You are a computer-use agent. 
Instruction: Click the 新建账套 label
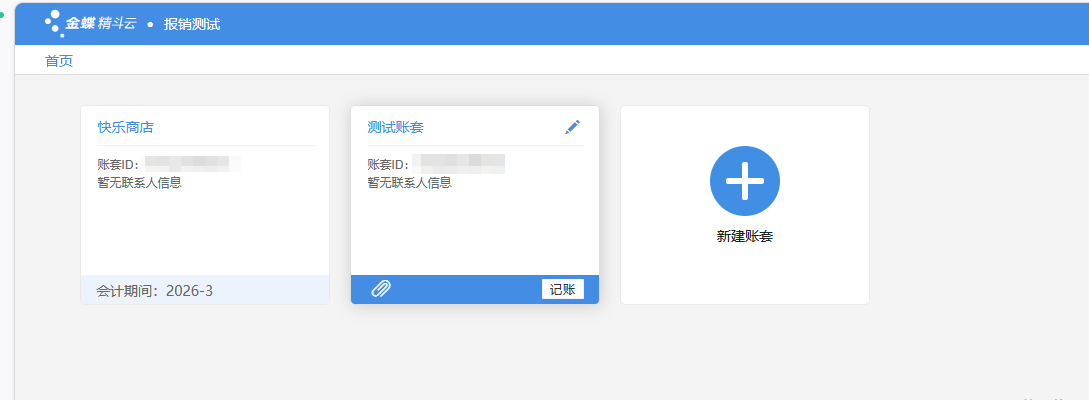click(x=744, y=237)
